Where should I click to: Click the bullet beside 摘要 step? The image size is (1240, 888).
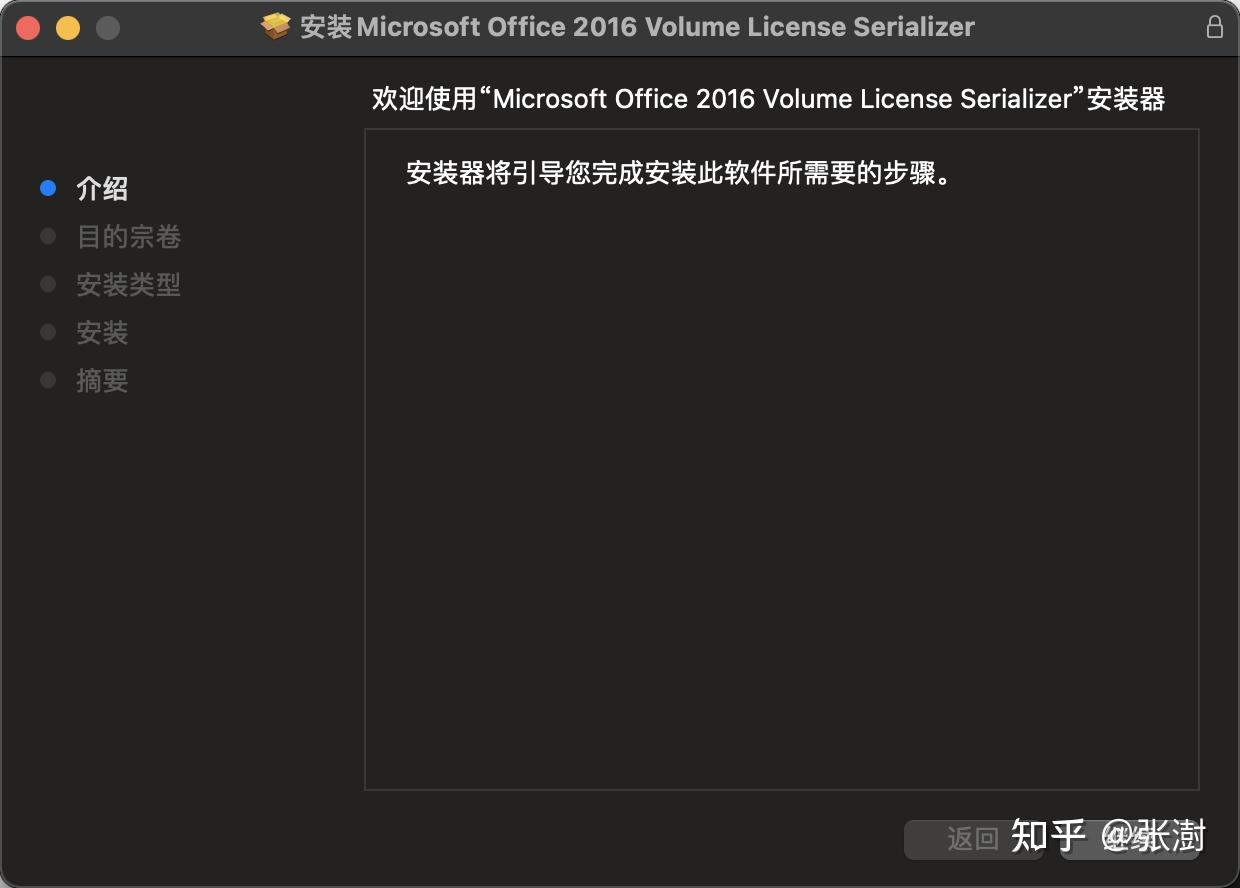[x=47, y=379]
